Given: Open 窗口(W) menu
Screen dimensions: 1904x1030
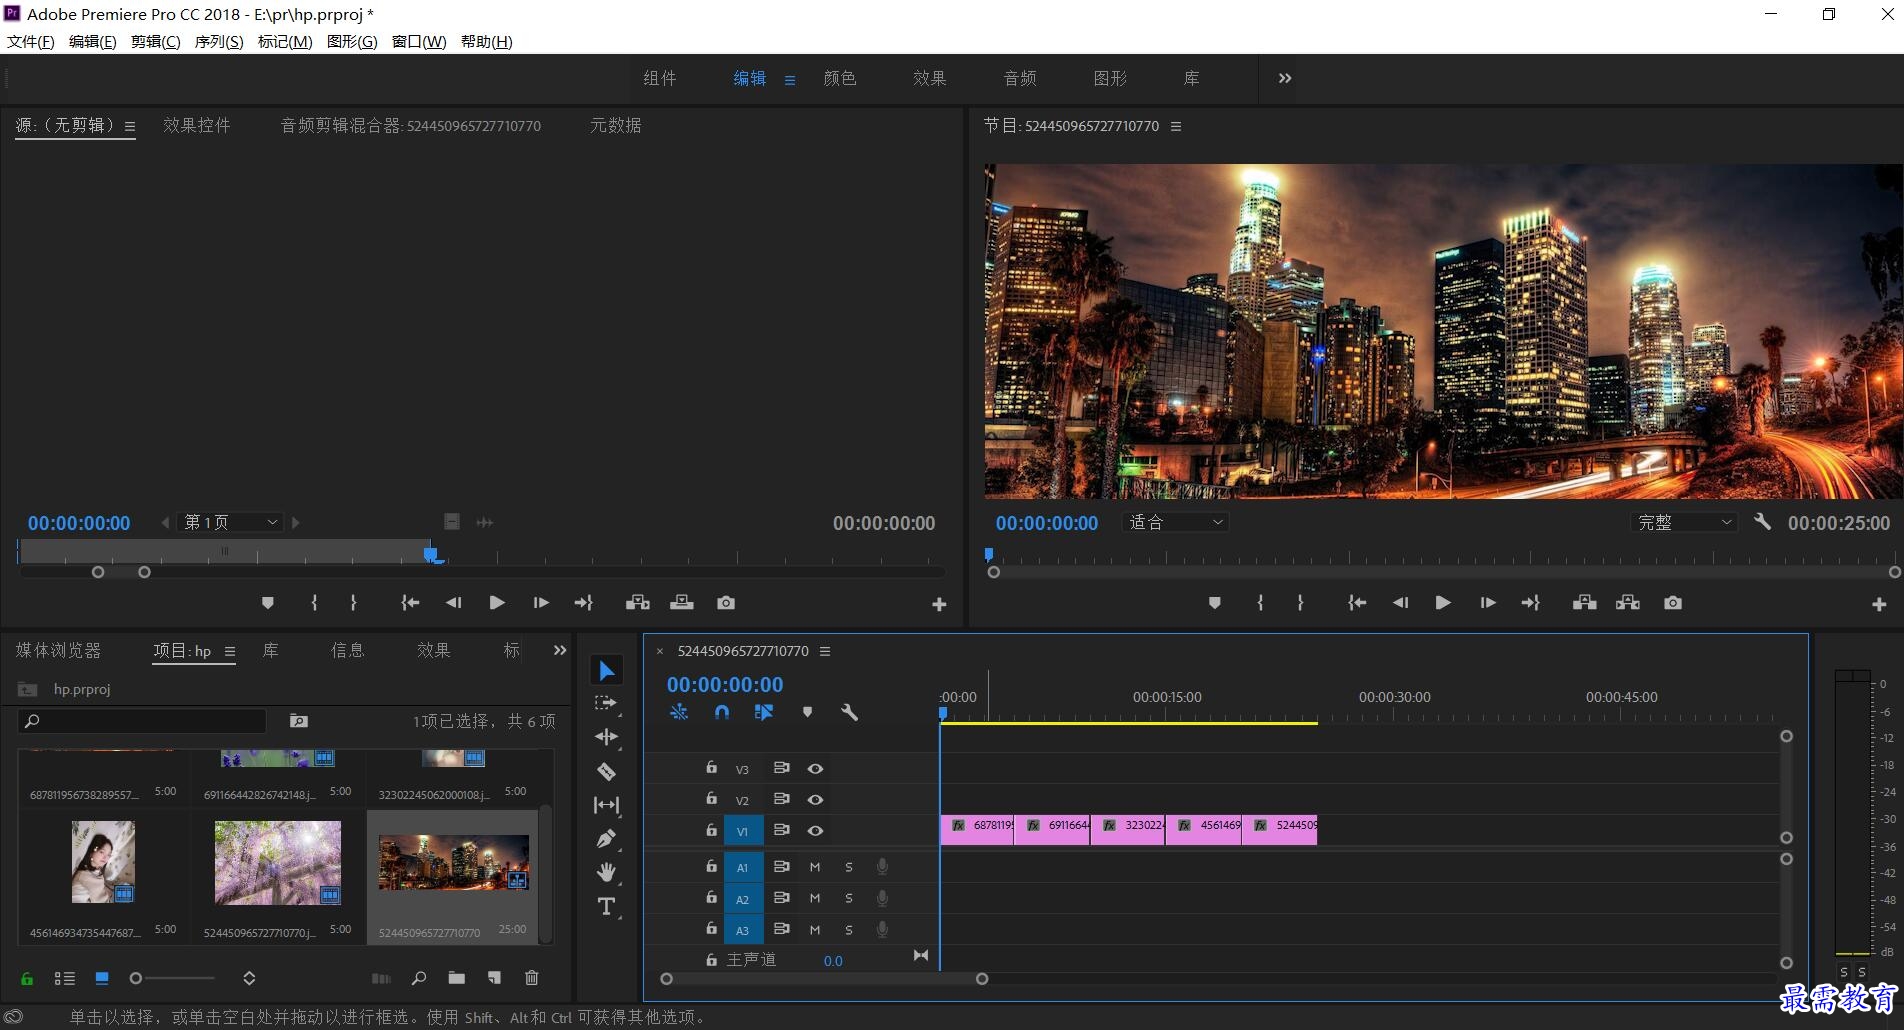Looking at the screenshot, I should click(419, 41).
